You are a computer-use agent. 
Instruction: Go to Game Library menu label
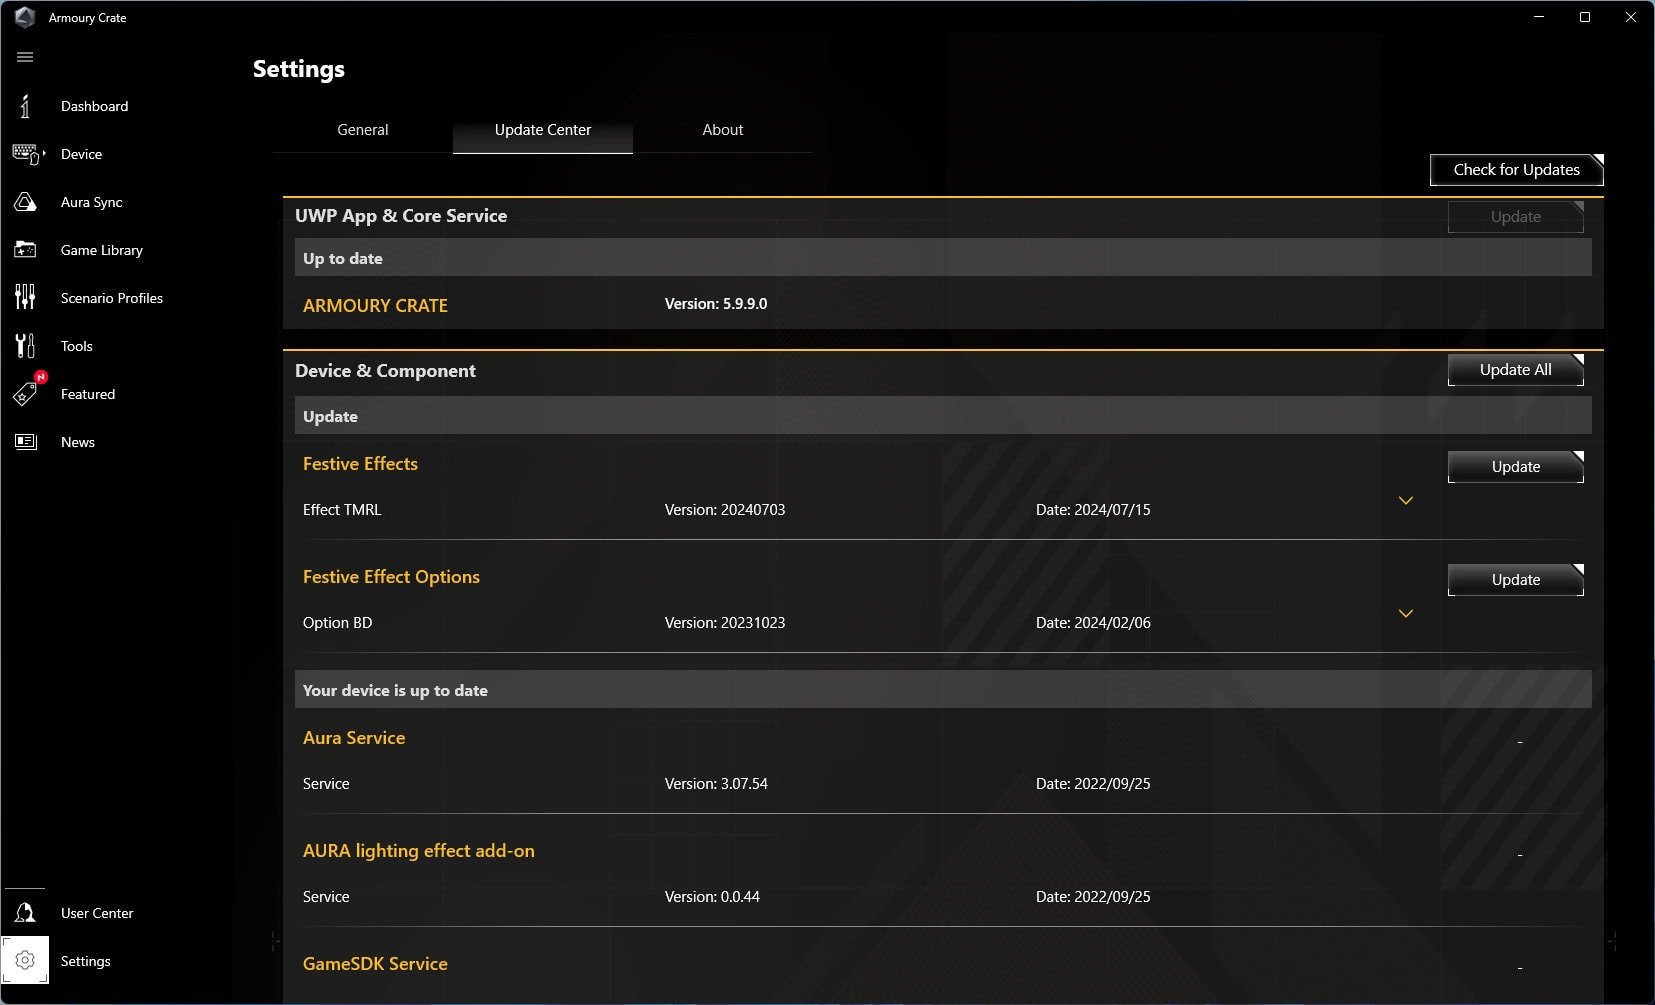tap(102, 250)
